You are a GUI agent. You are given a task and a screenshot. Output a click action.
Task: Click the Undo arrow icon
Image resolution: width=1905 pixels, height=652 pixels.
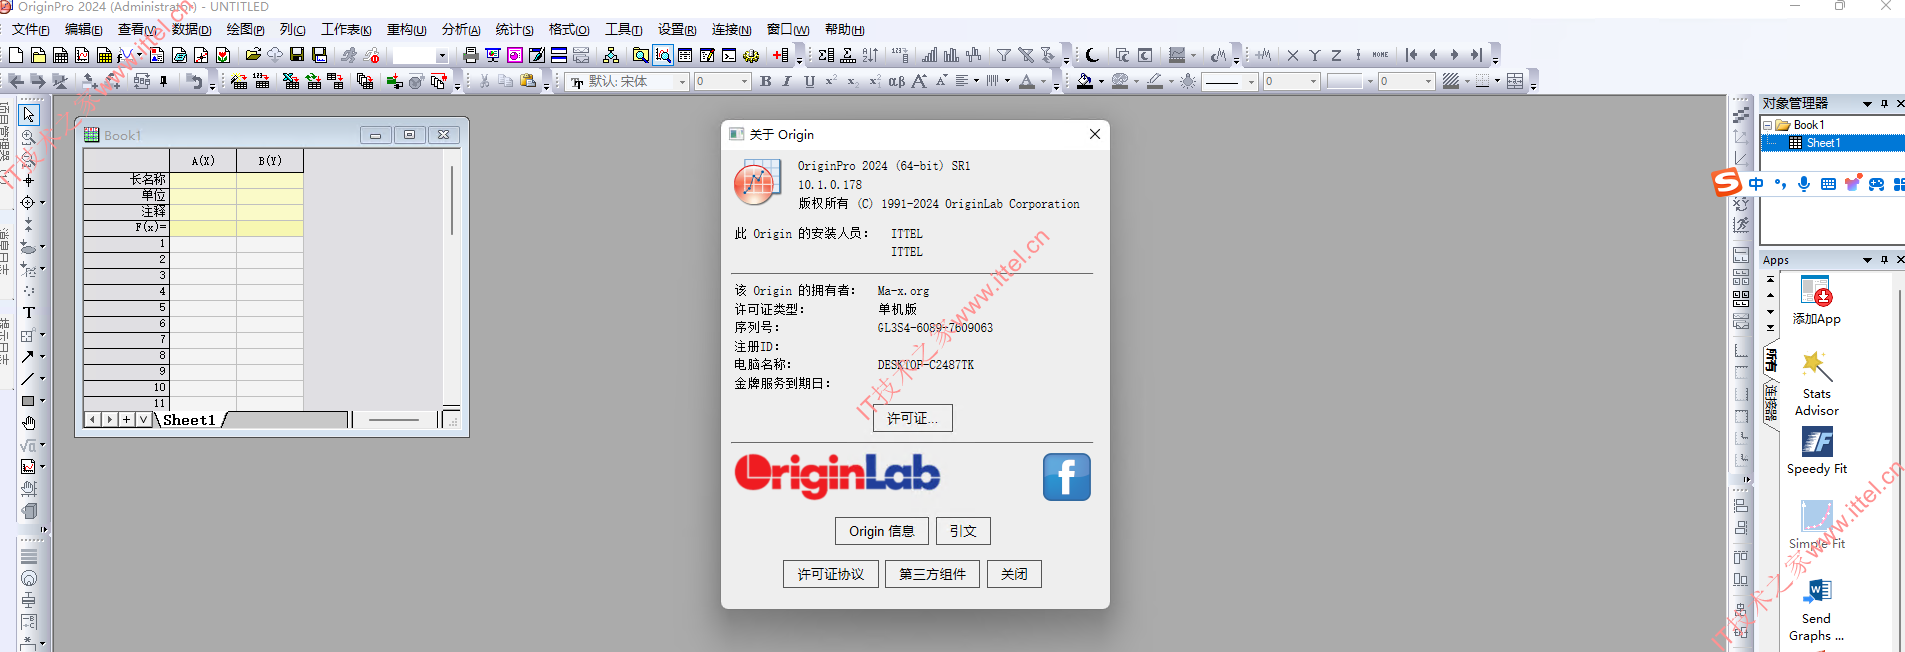click(x=195, y=81)
